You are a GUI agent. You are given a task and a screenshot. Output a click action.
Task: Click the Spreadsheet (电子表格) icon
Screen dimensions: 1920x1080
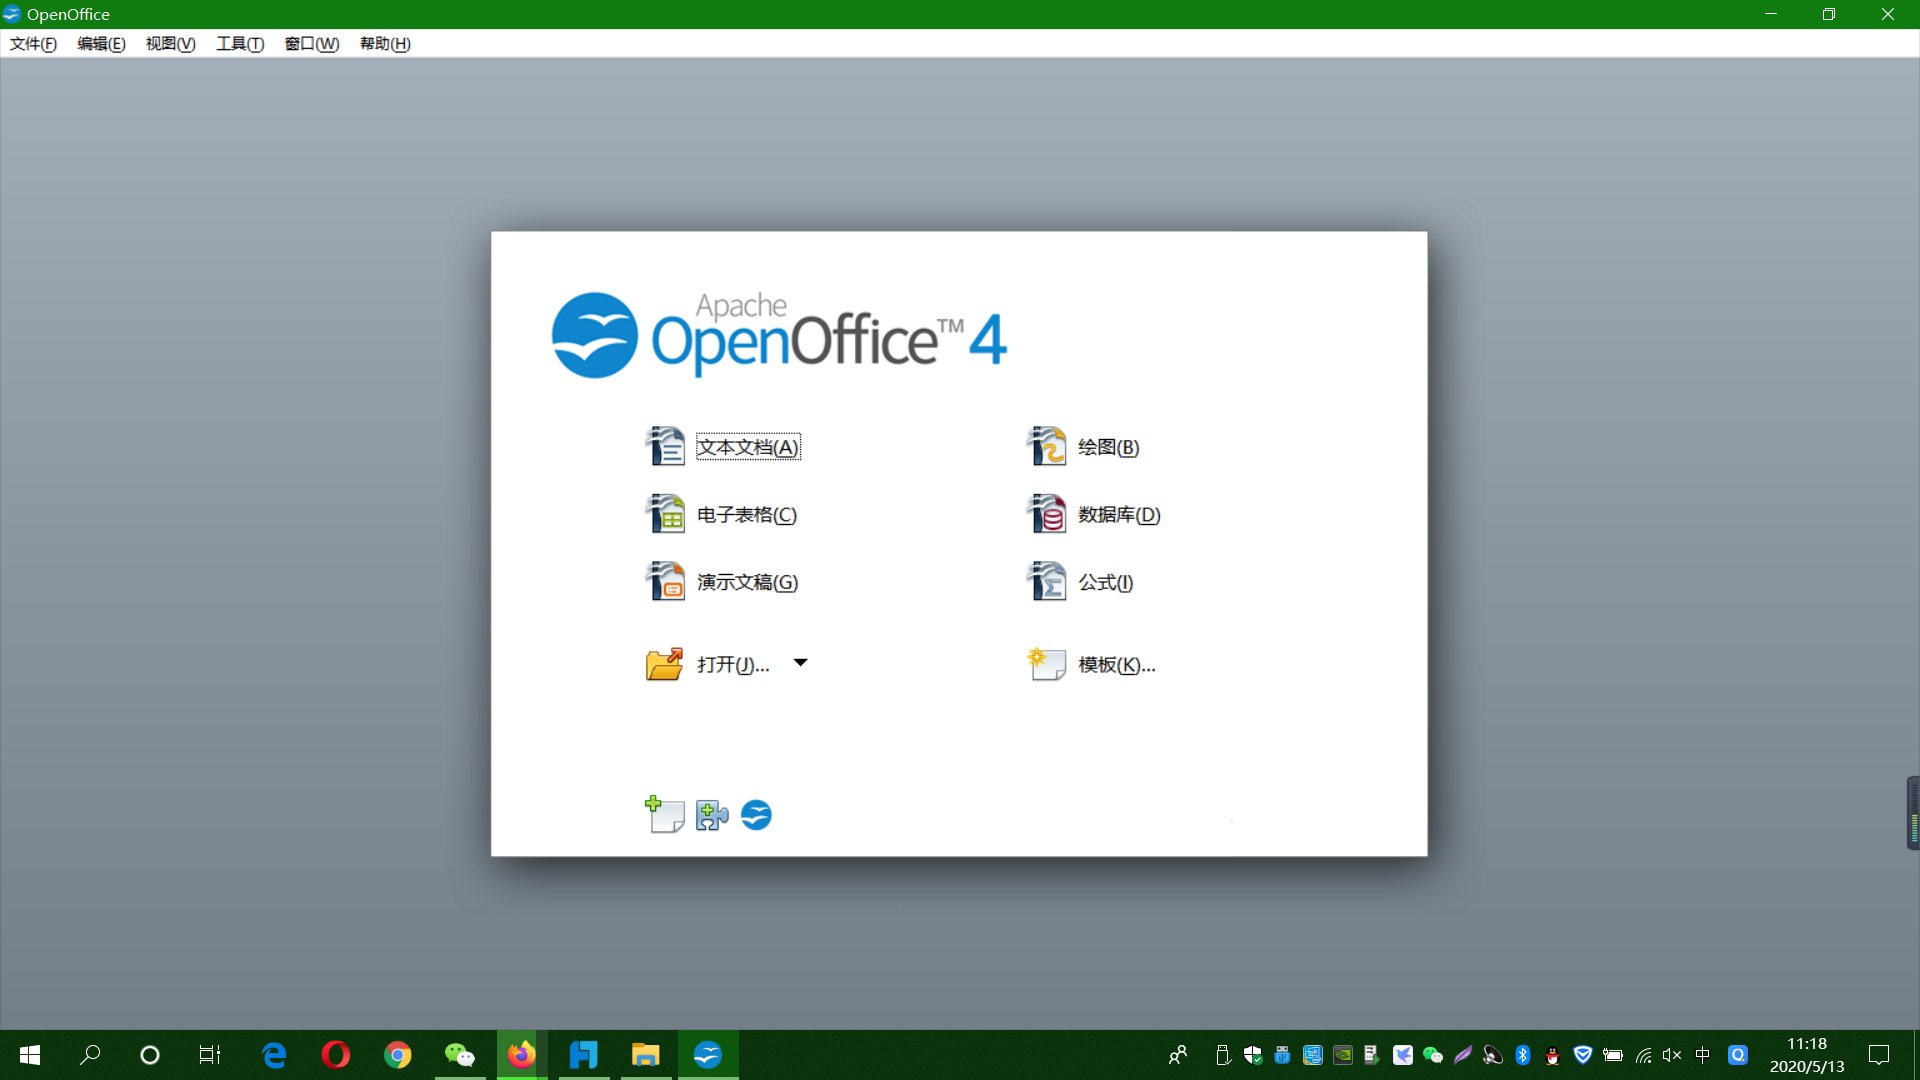coord(665,514)
